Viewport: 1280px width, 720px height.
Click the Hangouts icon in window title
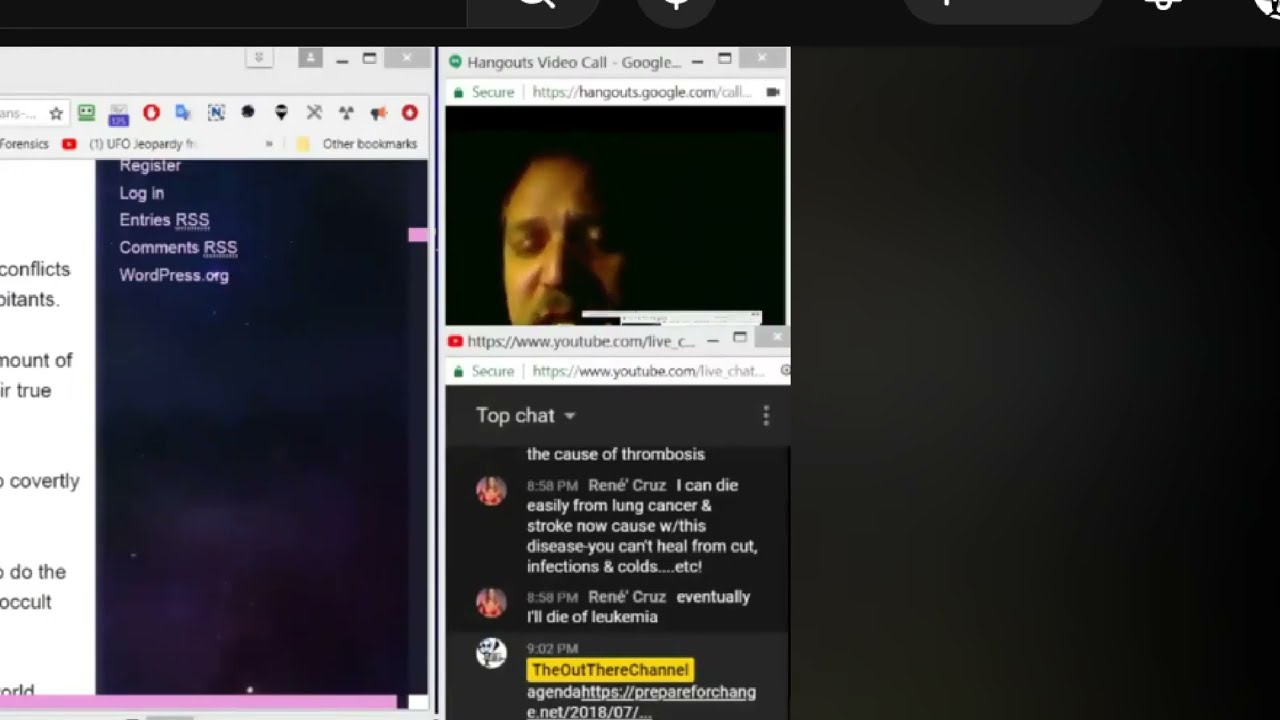pos(456,62)
